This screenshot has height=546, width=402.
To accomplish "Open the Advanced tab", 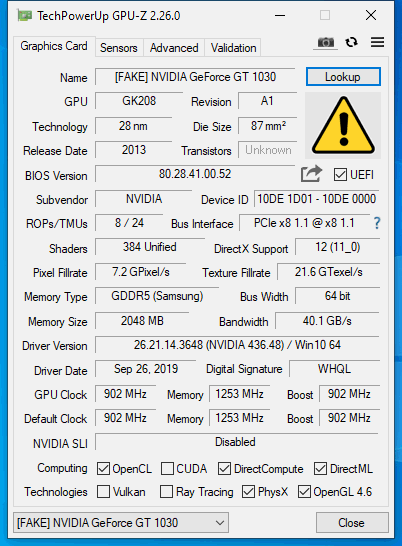I will [x=174, y=48].
